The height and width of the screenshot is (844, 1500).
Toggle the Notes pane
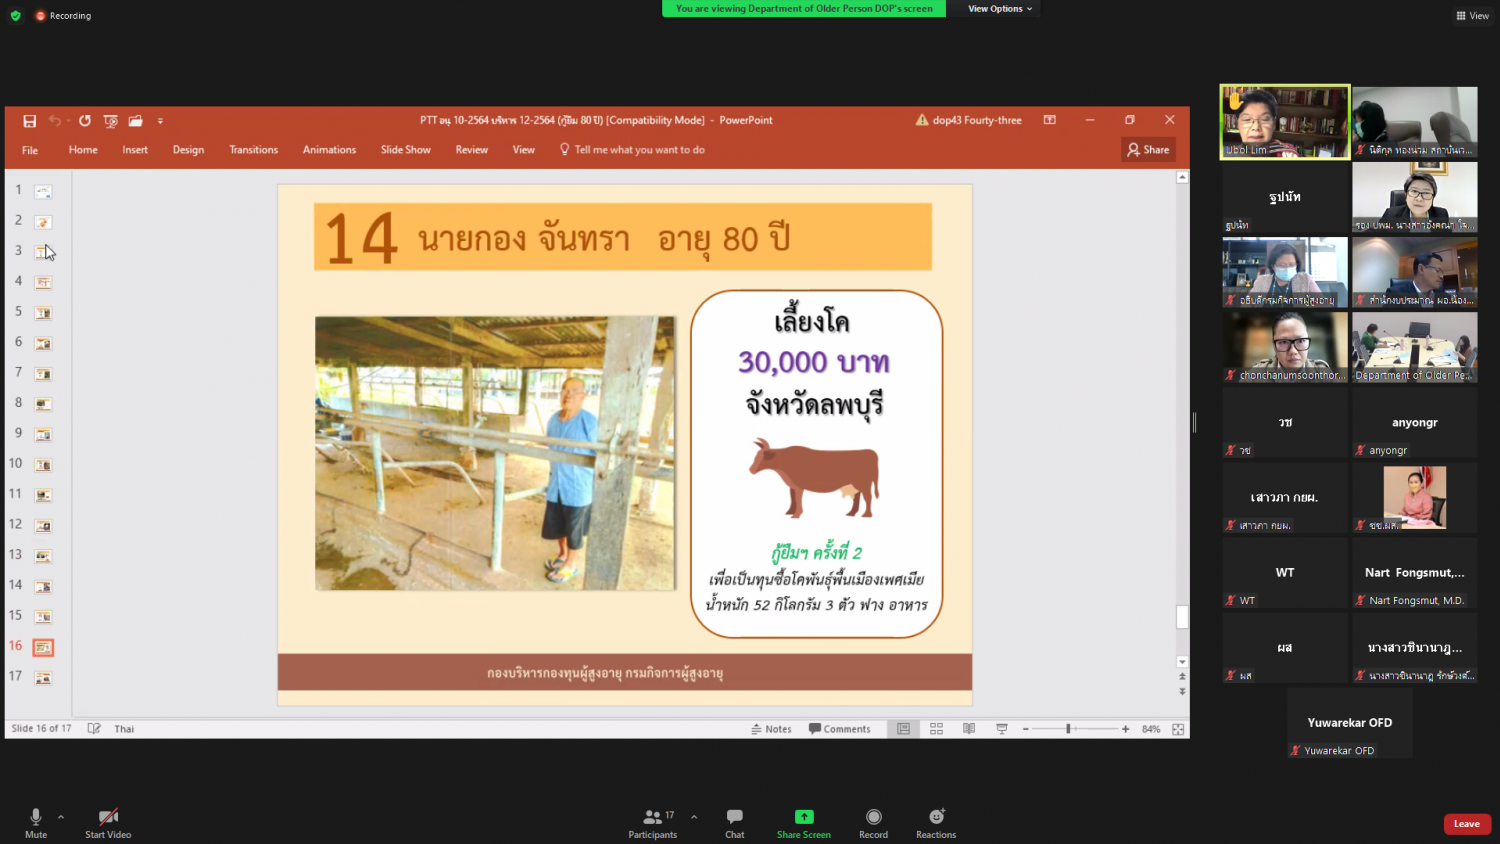click(x=771, y=729)
